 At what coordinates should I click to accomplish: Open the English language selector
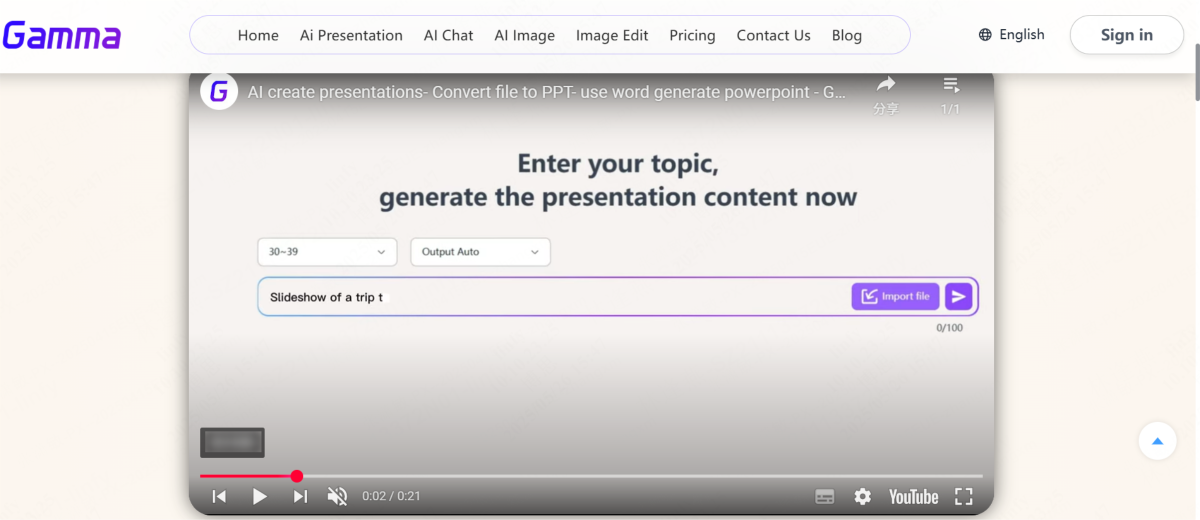1011,35
